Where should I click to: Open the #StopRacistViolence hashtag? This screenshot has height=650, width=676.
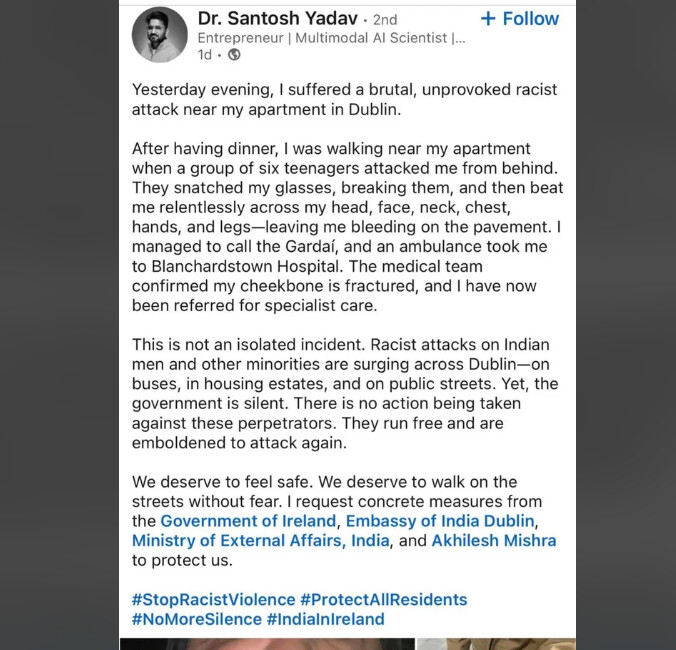[x=213, y=600]
